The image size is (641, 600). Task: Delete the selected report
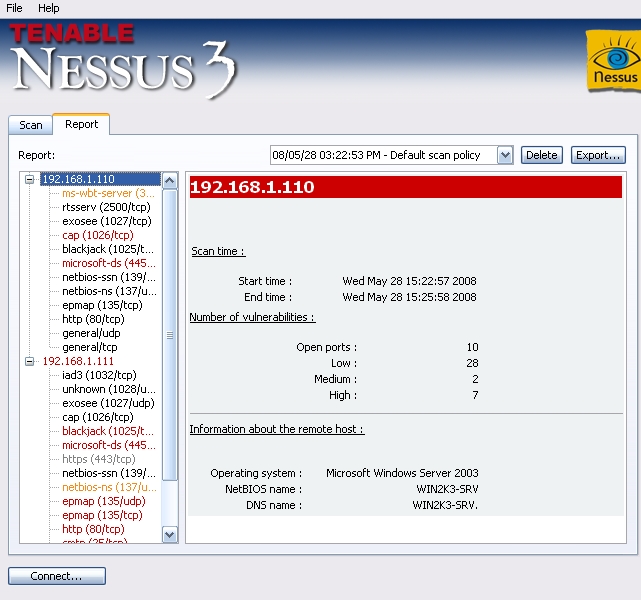point(542,155)
